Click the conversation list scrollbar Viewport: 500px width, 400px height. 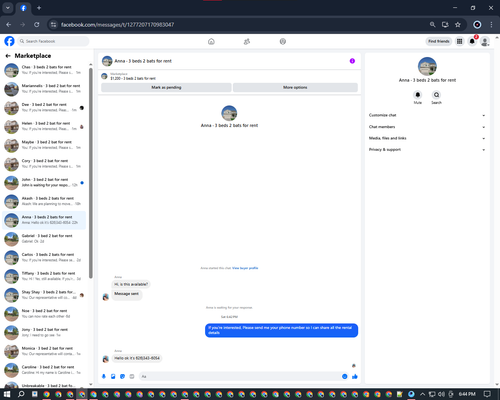91,173
